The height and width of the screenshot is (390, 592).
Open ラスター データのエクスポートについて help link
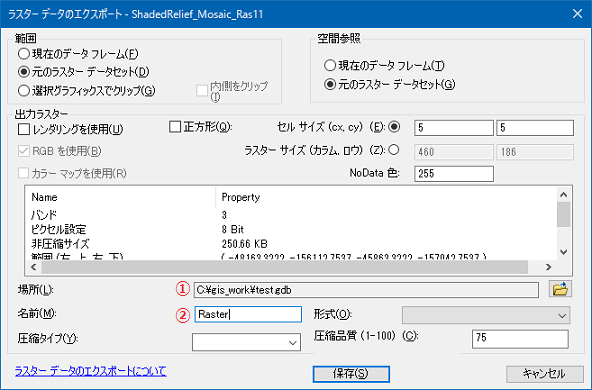coord(91,371)
